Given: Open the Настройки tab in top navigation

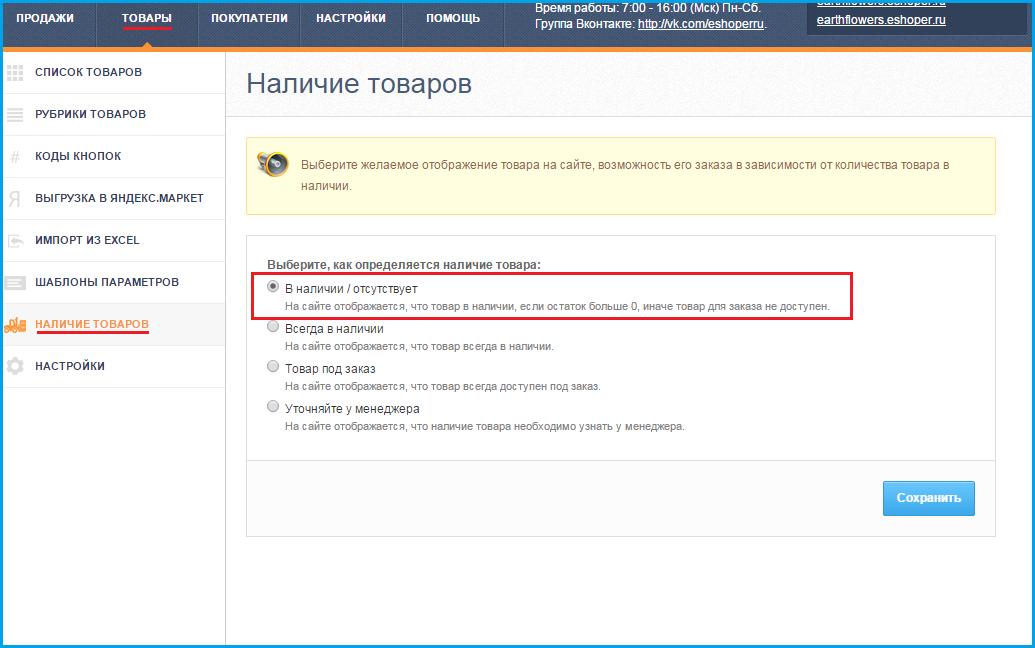Looking at the screenshot, I should click(x=350, y=18).
